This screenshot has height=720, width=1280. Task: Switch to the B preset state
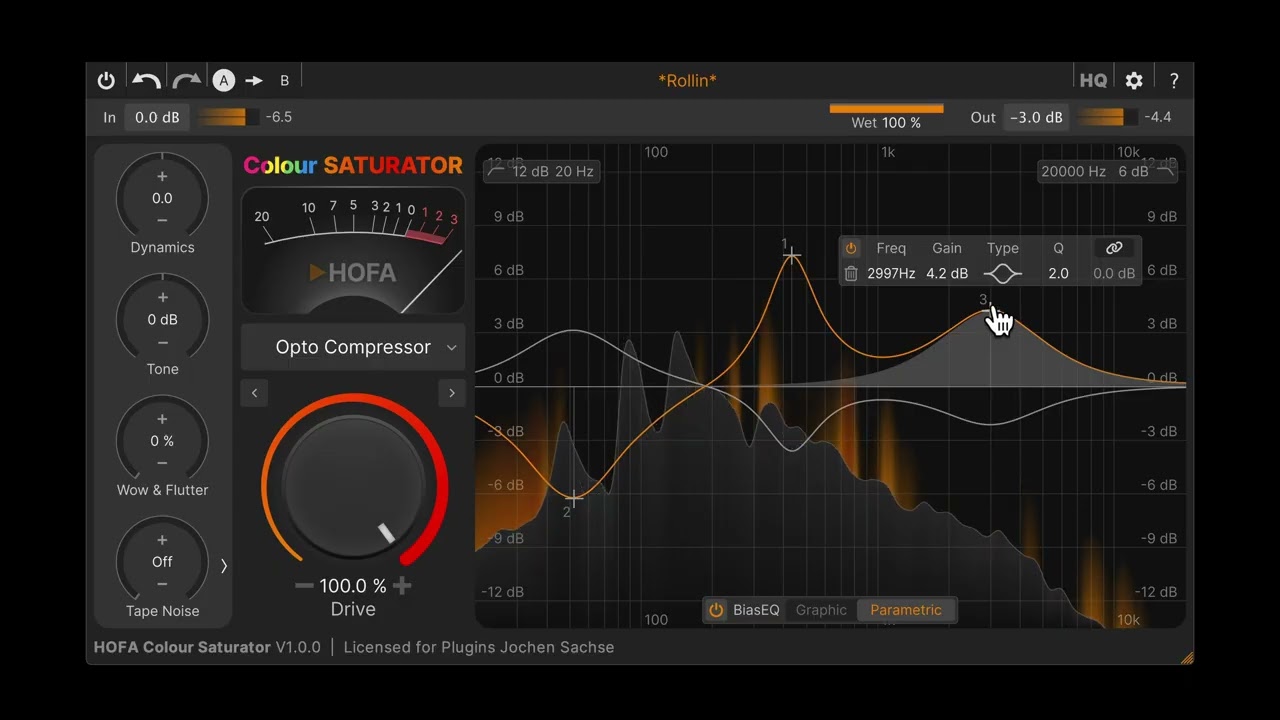(284, 81)
